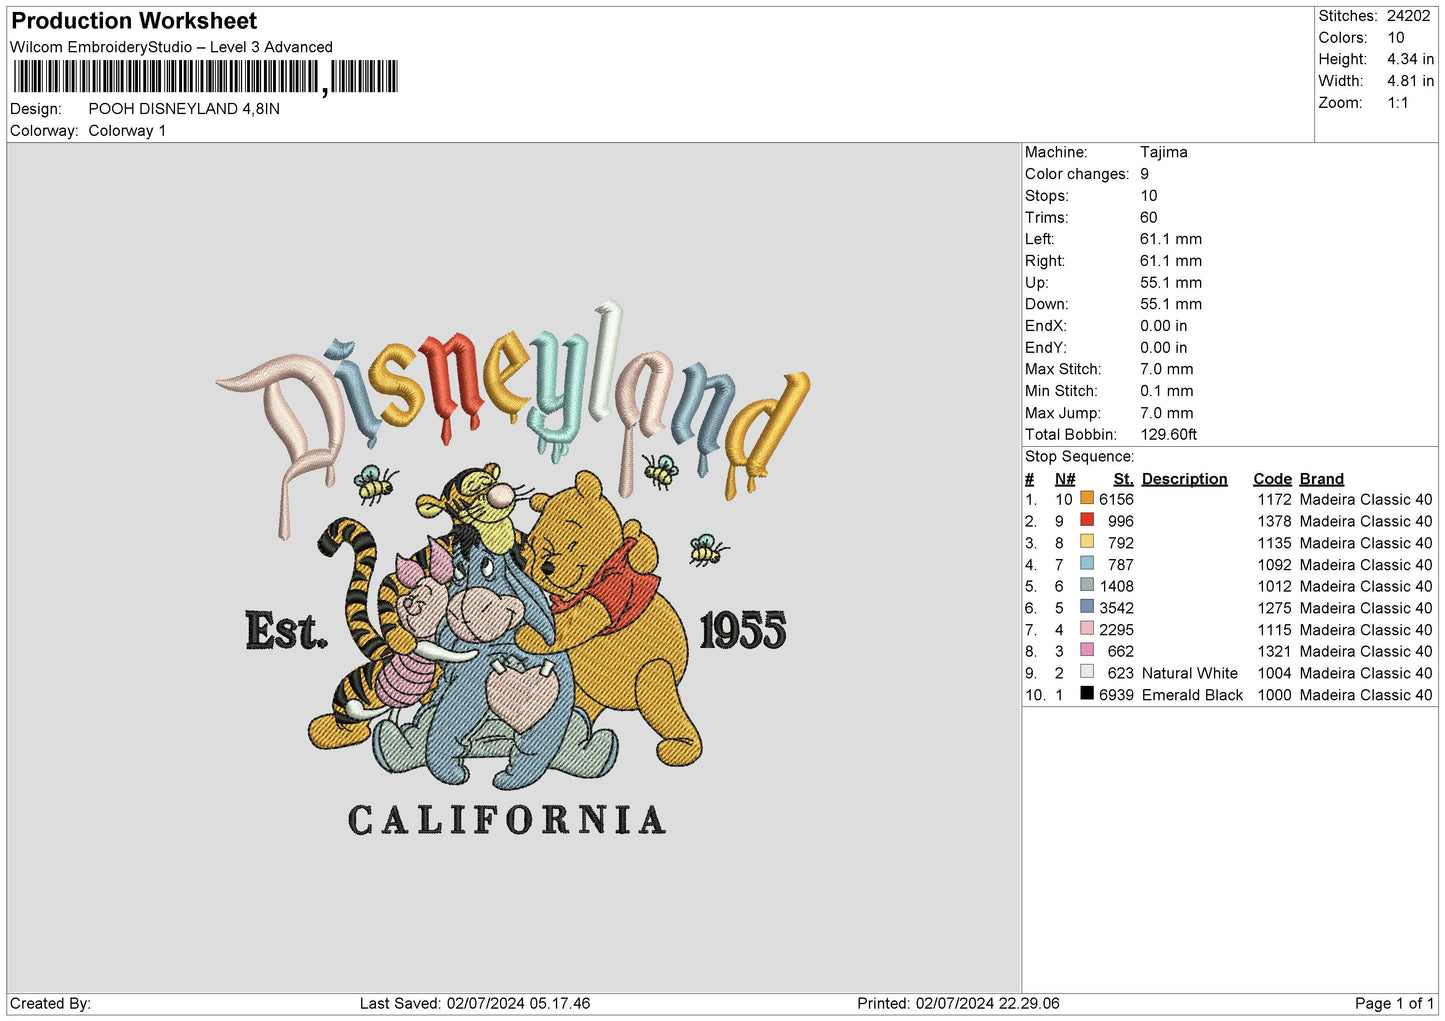
Task: Click the Width value 4.81 in
Action: tap(1410, 81)
